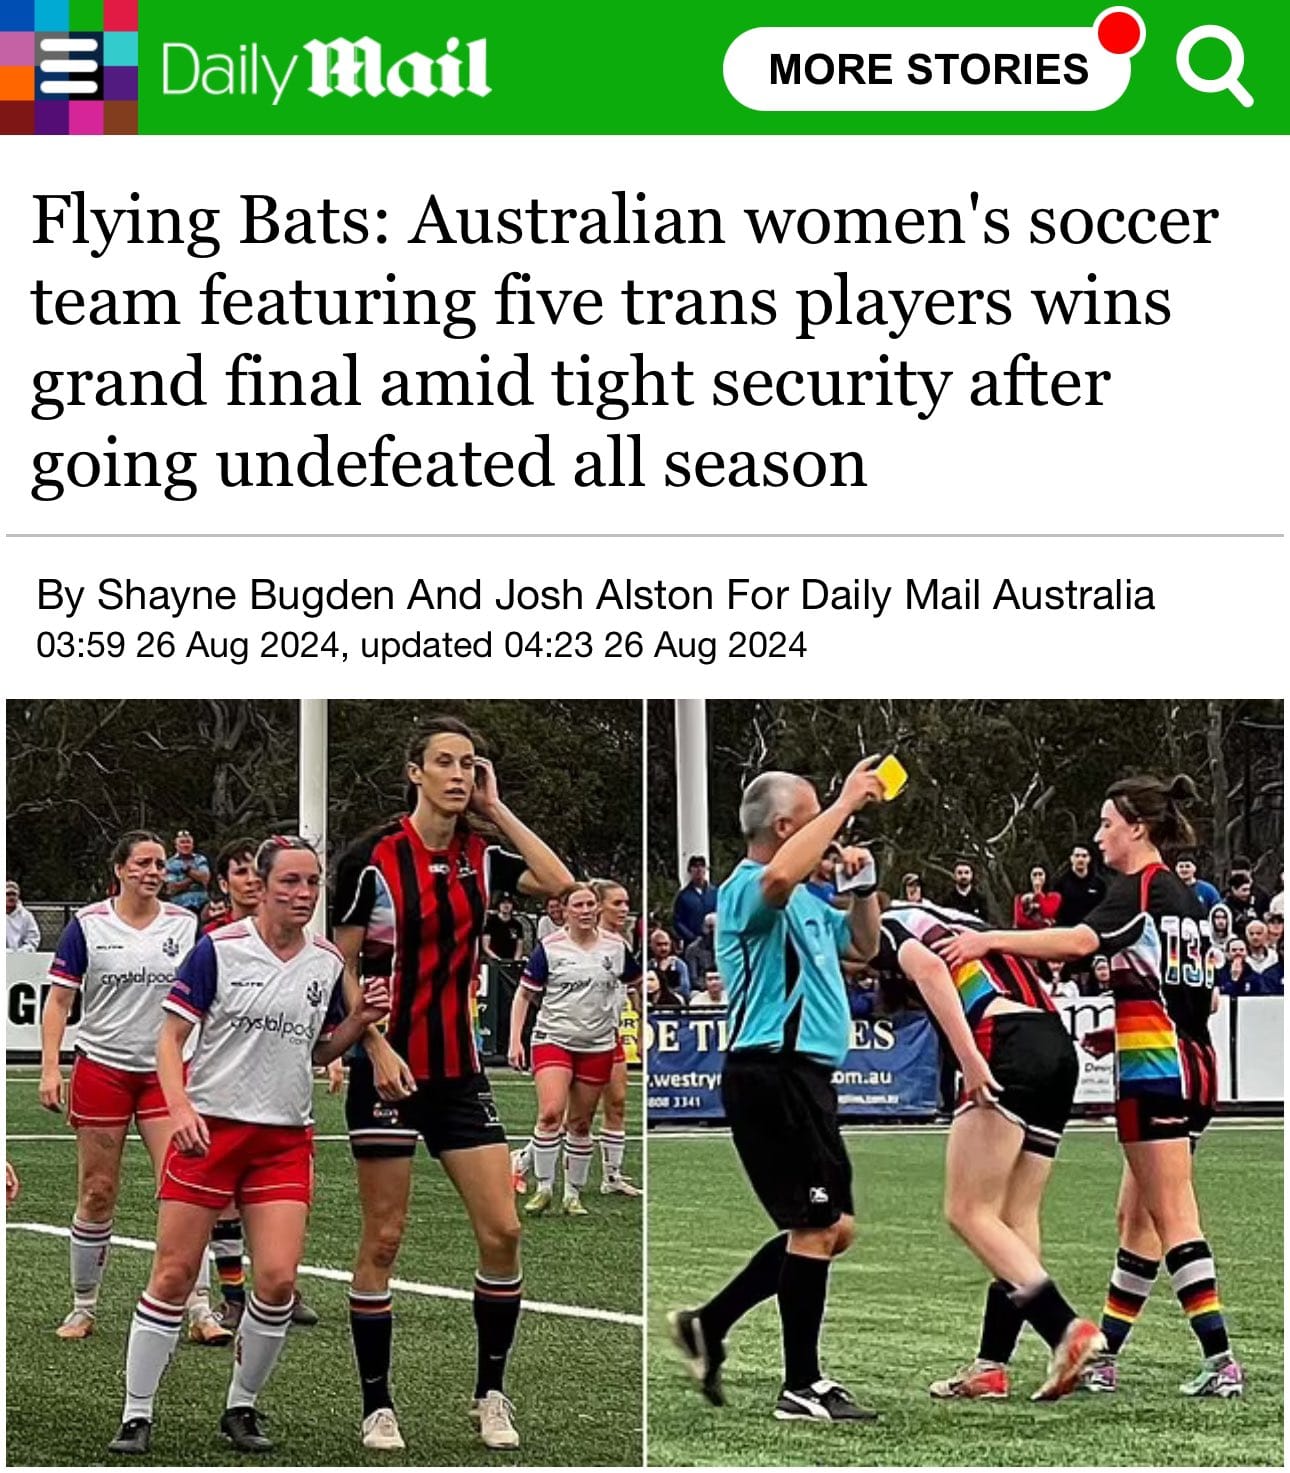This screenshot has width=1290, height=1473.
Task: Tap the updated 04:23 timestamp
Action: point(583,645)
